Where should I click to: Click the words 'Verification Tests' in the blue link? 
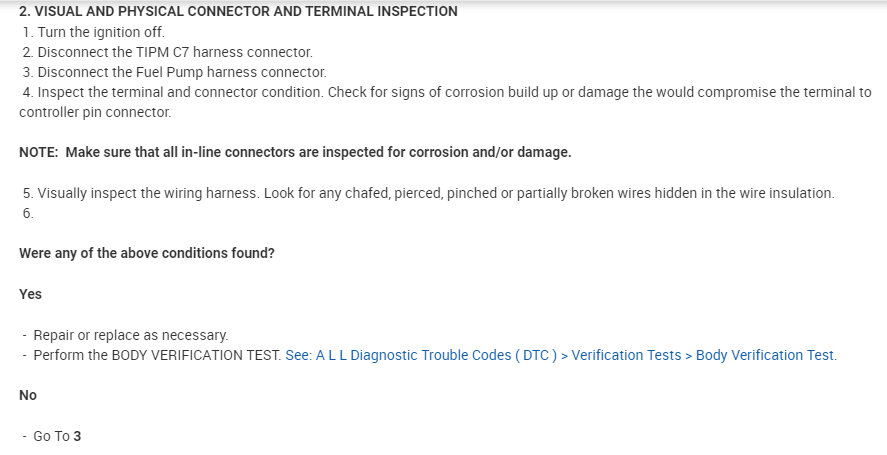point(626,355)
